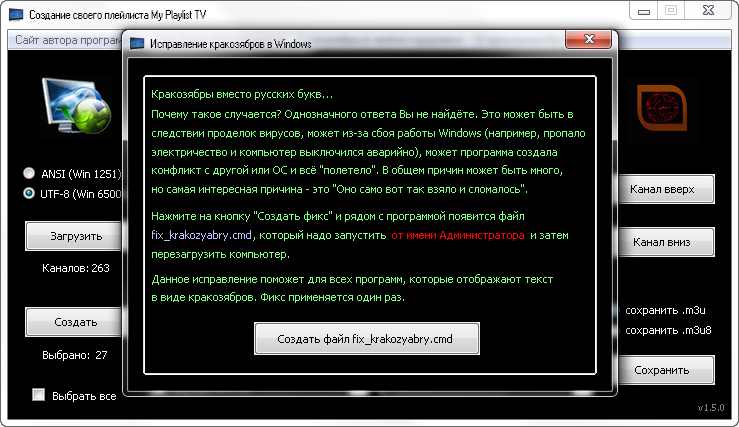Click the dialog title bar icon
This screenshot has height=427, width=739.
[137, 45]
